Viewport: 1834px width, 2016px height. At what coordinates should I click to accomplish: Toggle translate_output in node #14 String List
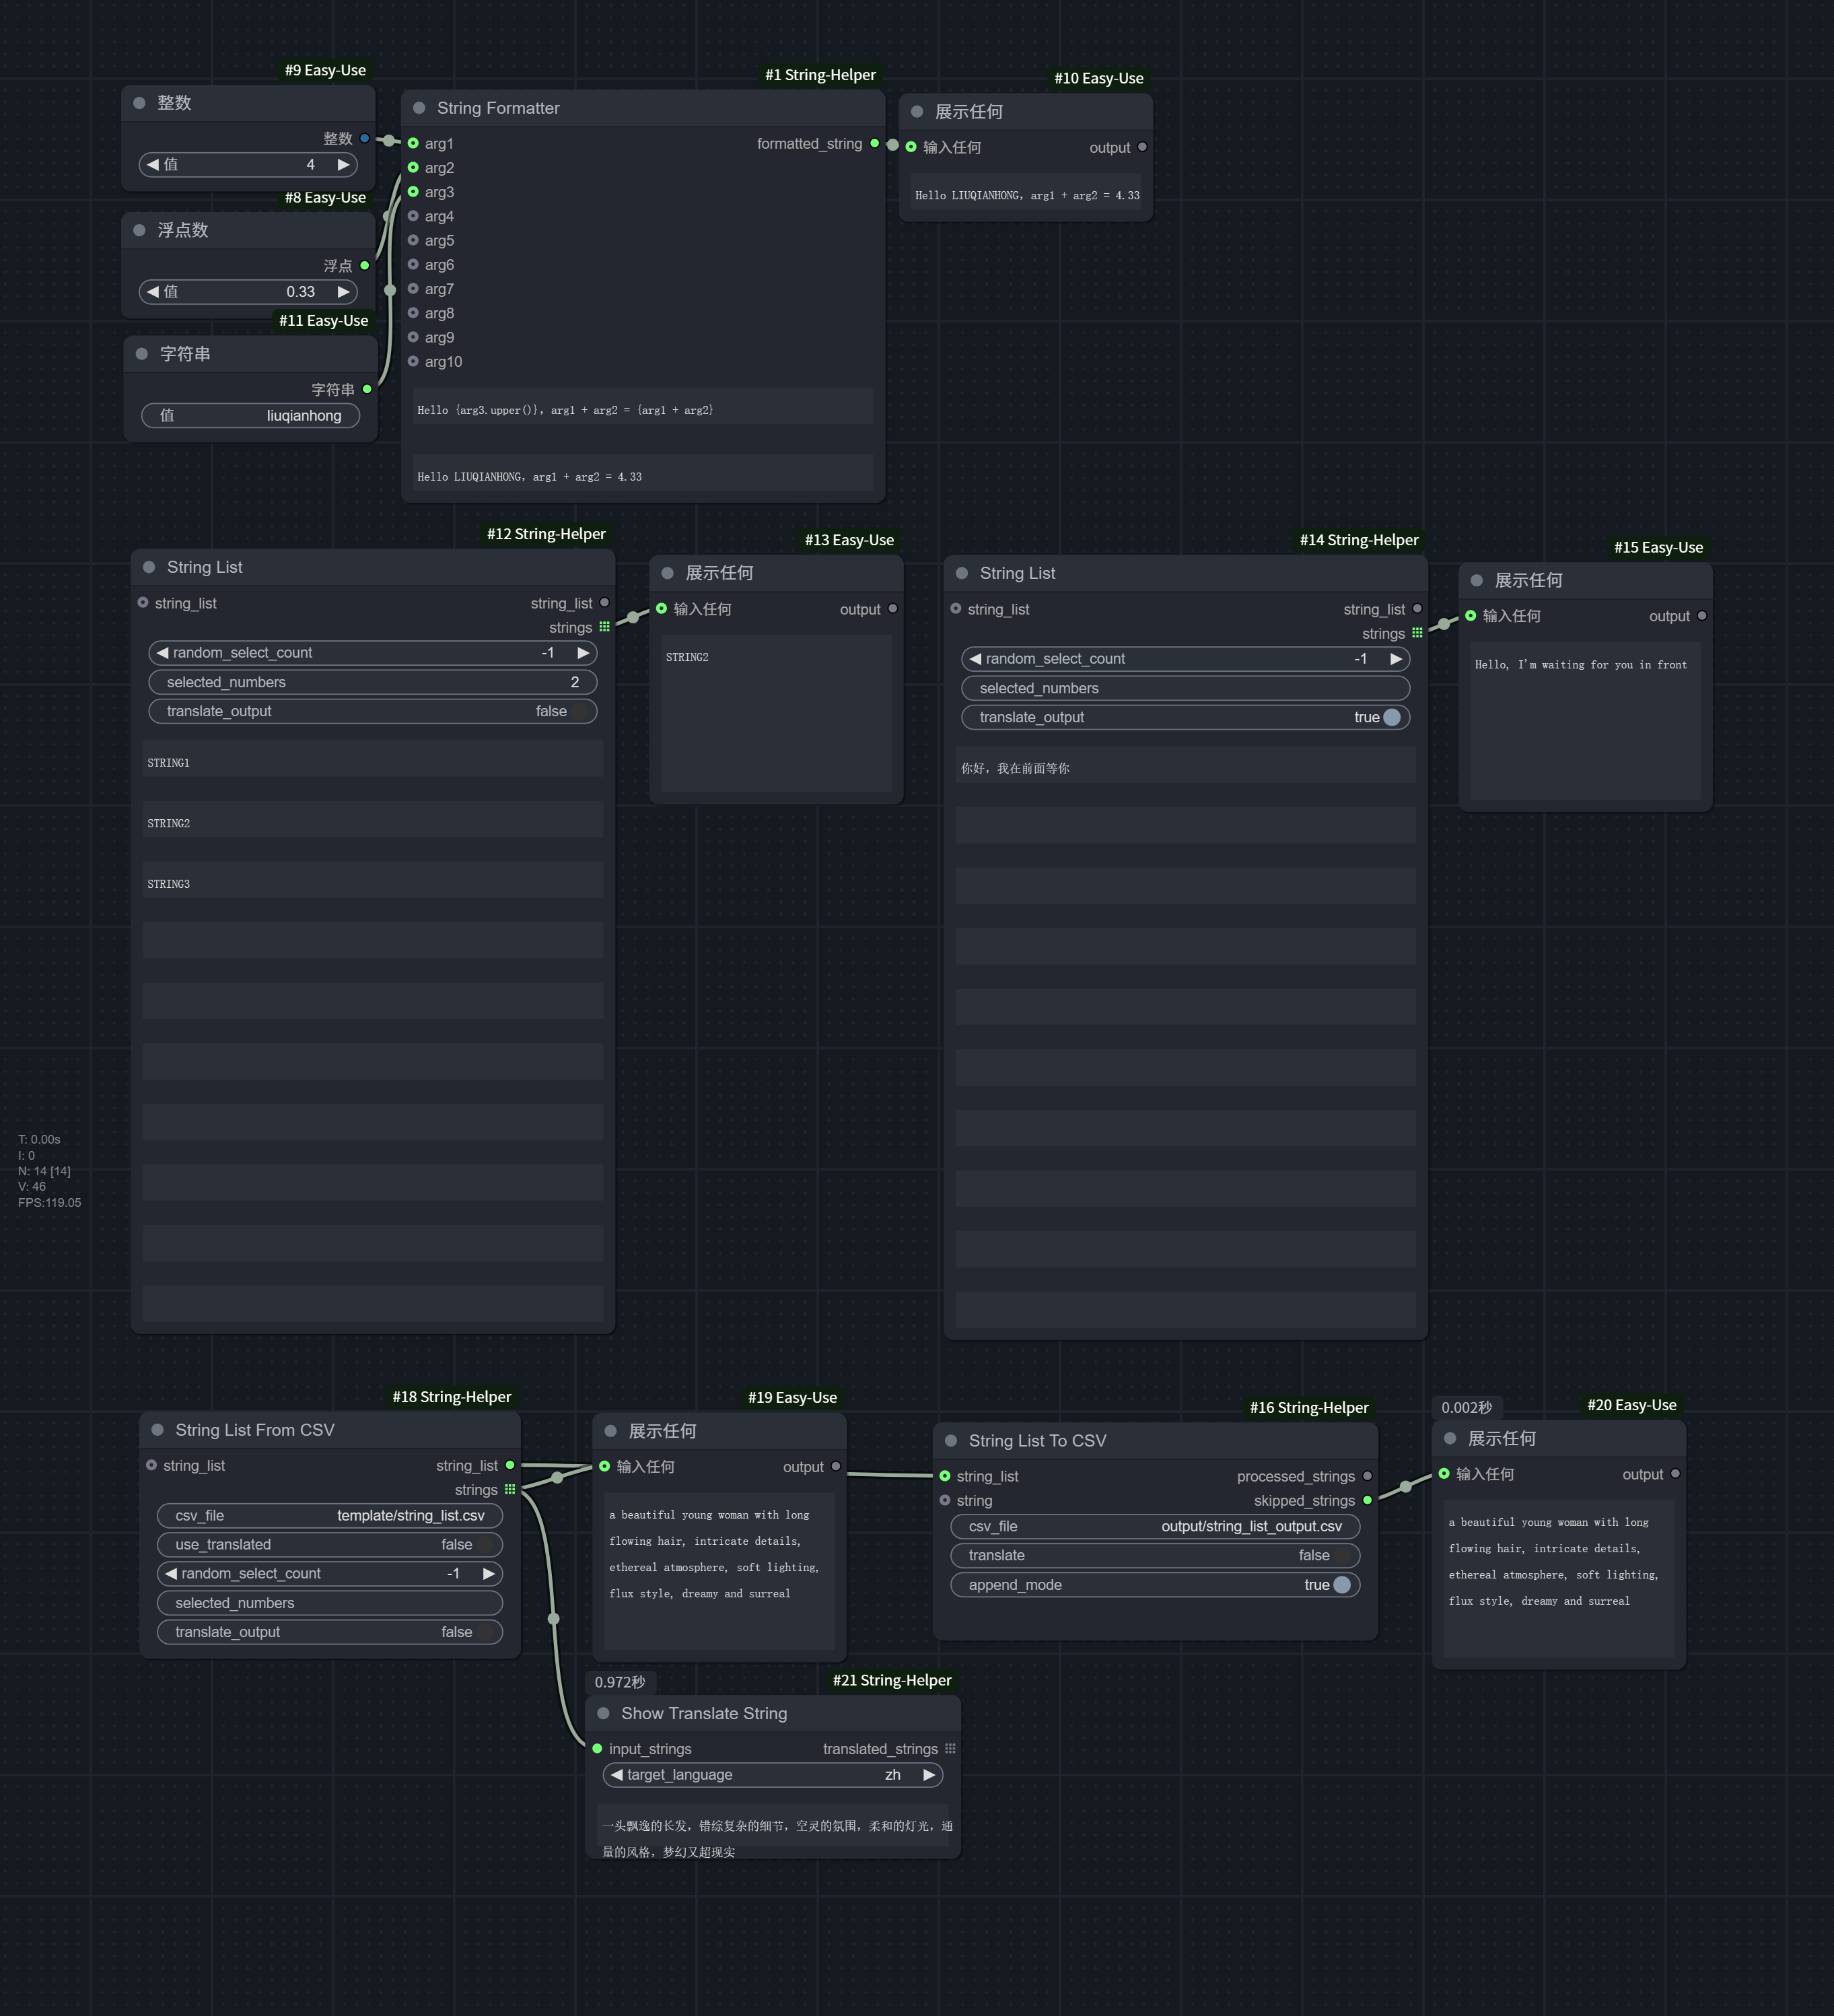[x=1186, y=717]
